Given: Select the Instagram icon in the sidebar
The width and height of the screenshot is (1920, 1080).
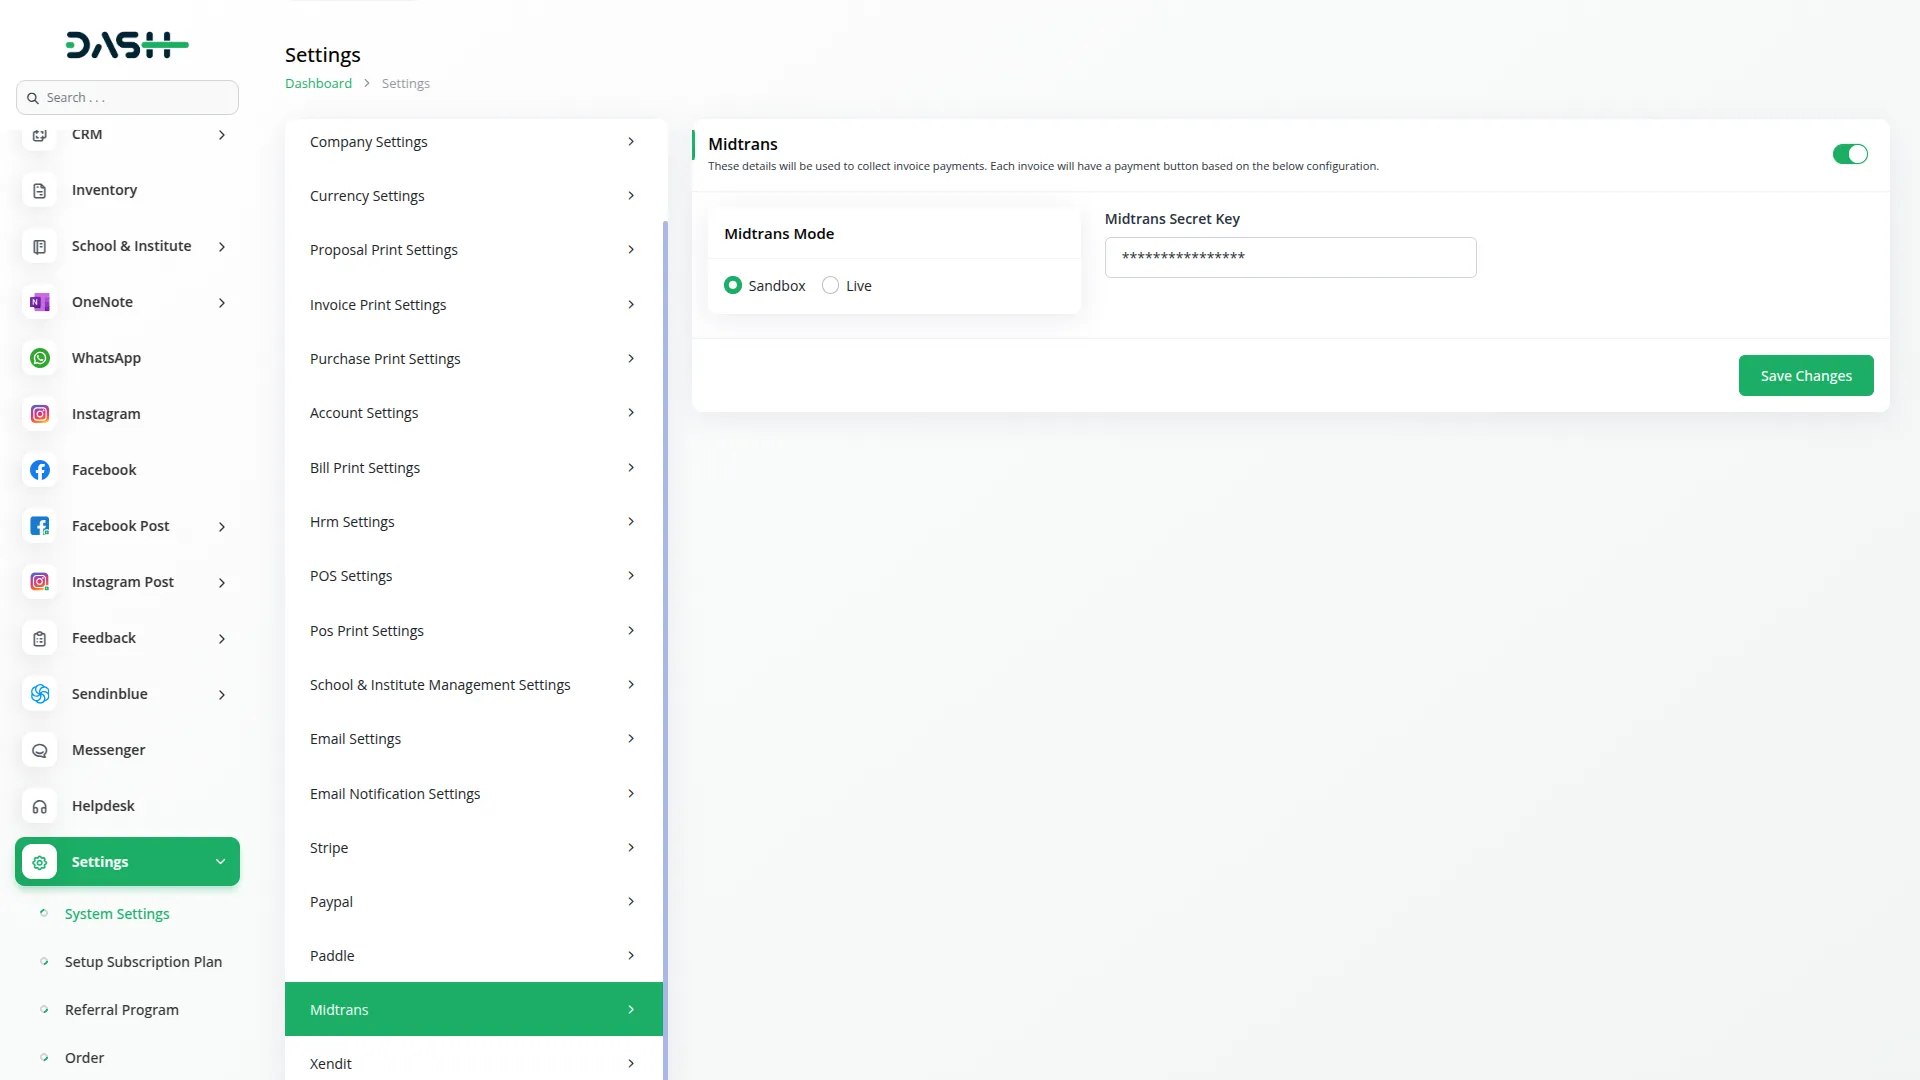Looking at the screenshot, I should point(39,413).
